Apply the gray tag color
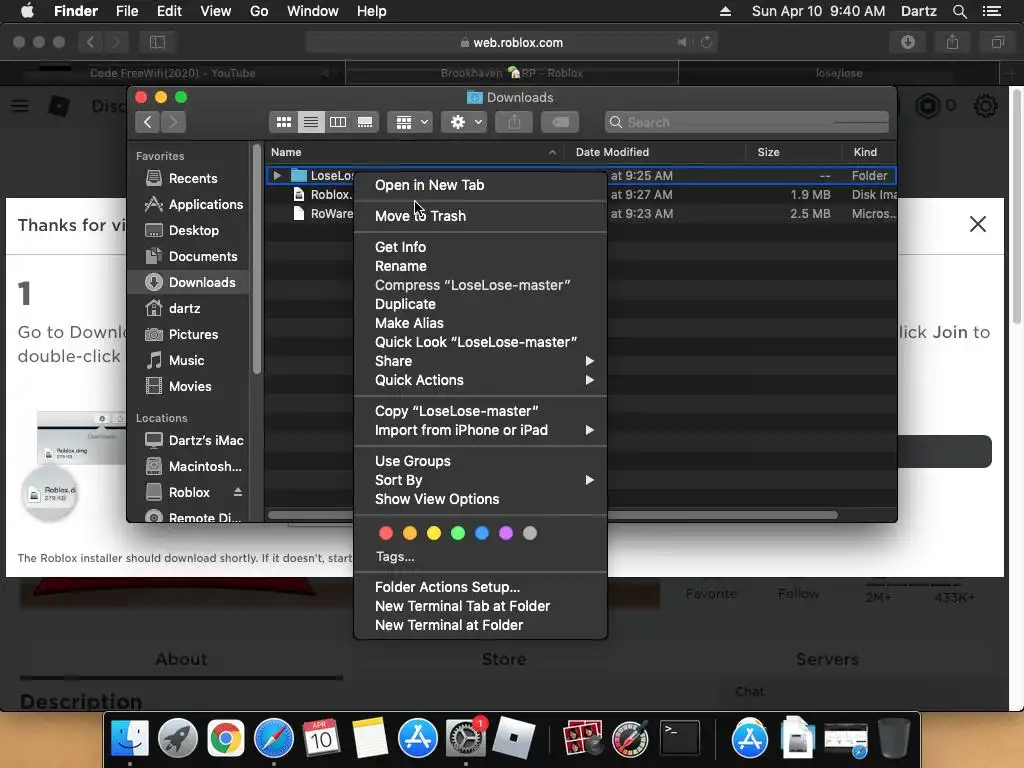This screenshot has height=768, width=1024. (530, 533)
